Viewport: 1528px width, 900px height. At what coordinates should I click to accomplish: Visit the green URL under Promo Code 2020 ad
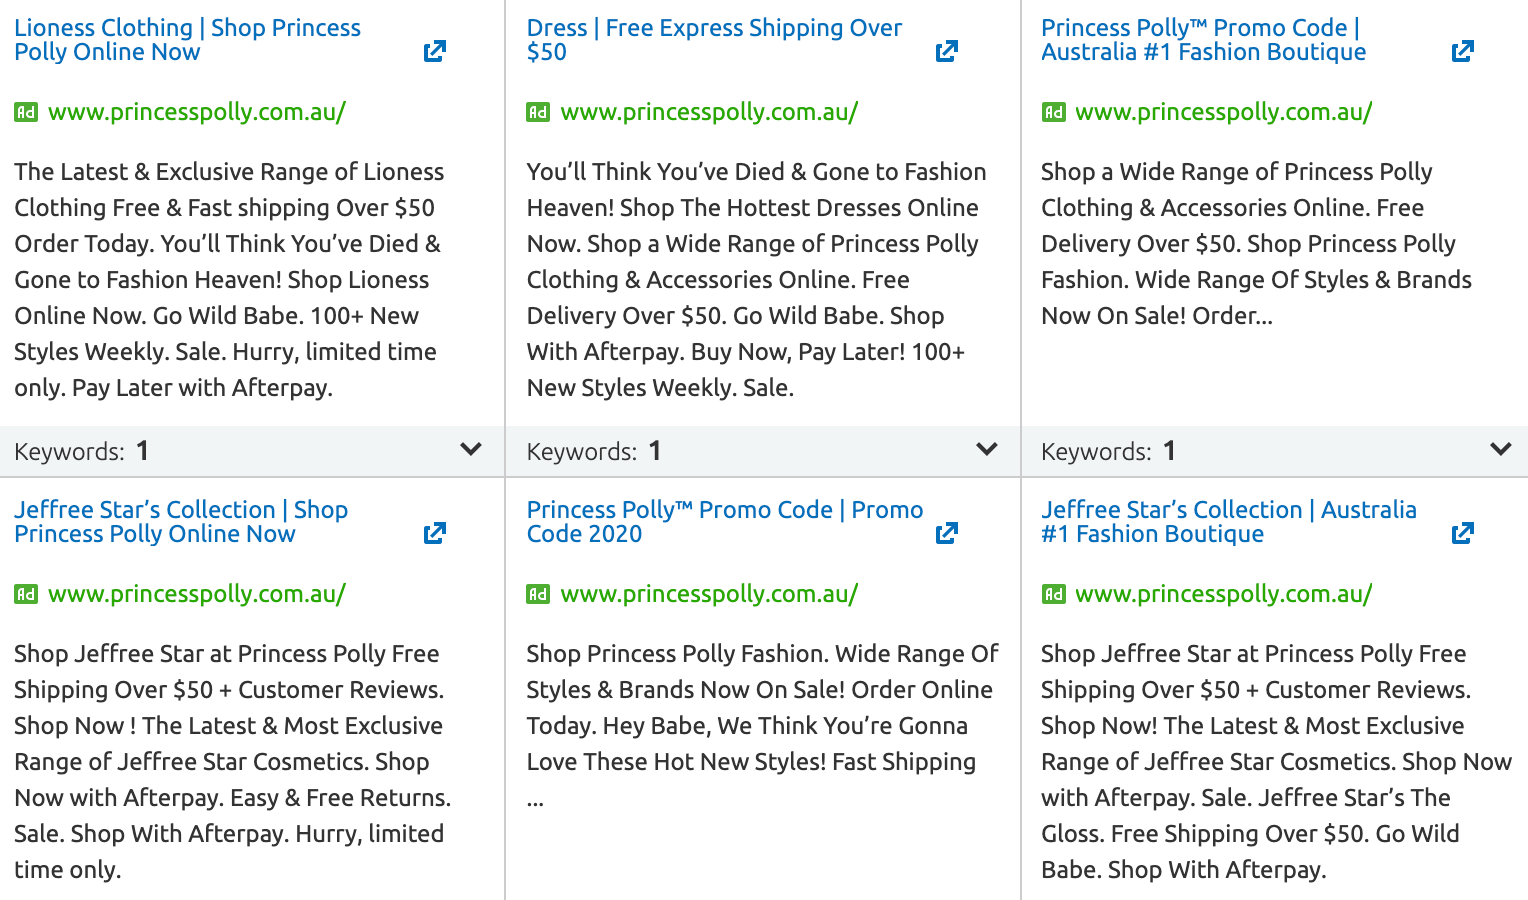[709, 594]
